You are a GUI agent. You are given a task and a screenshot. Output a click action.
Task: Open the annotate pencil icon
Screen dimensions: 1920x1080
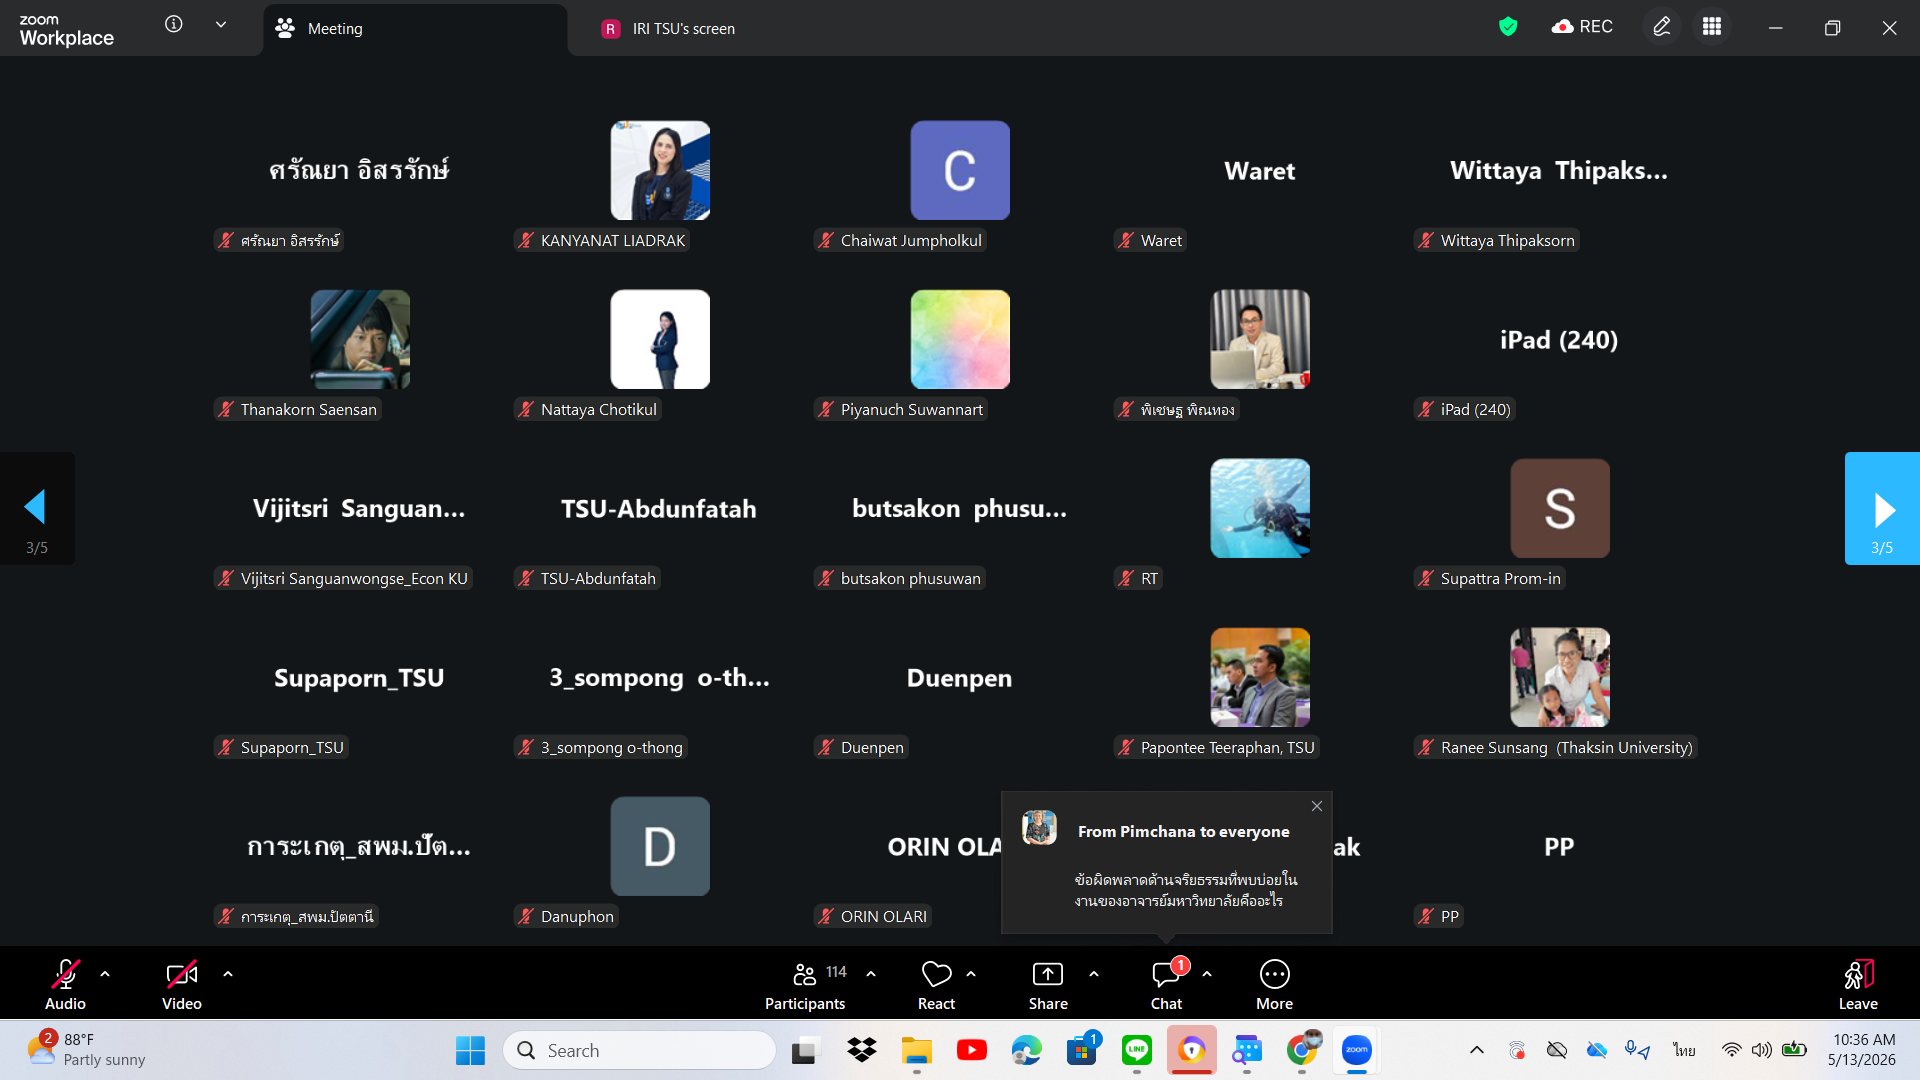[1661, 27]
